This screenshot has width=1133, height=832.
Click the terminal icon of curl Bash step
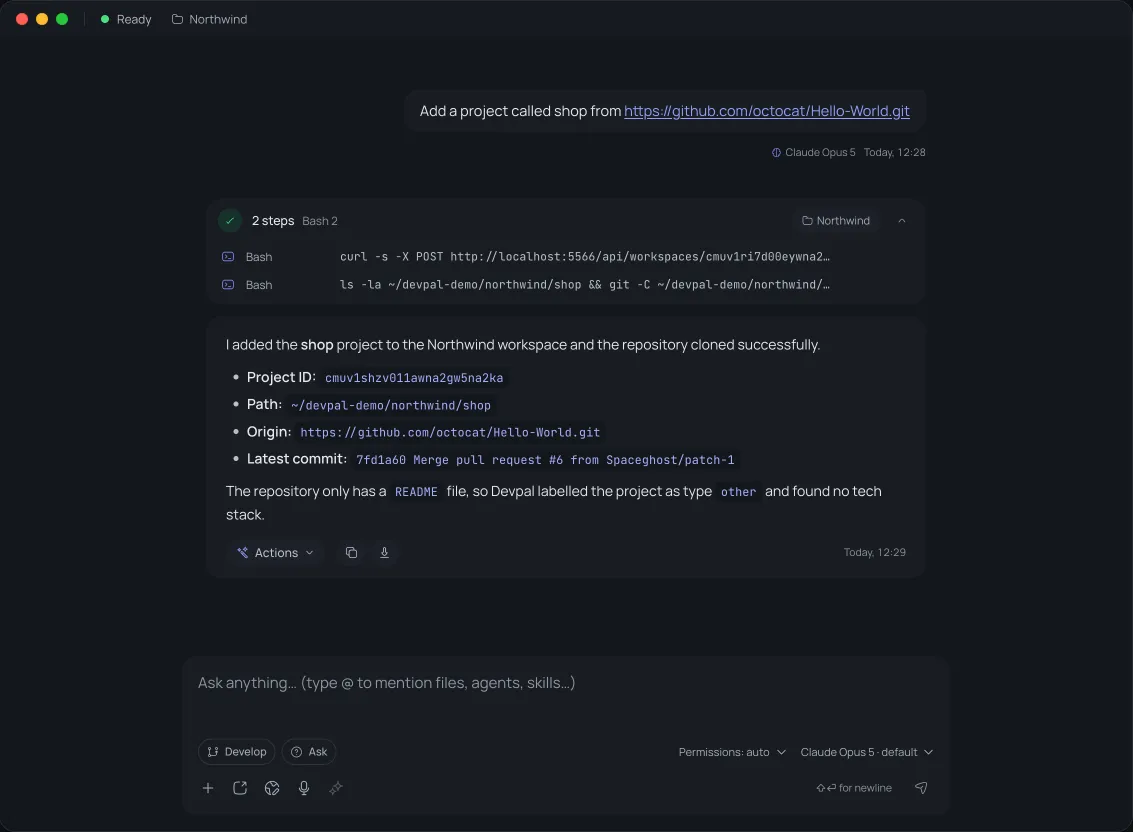[x=228, y=257]
